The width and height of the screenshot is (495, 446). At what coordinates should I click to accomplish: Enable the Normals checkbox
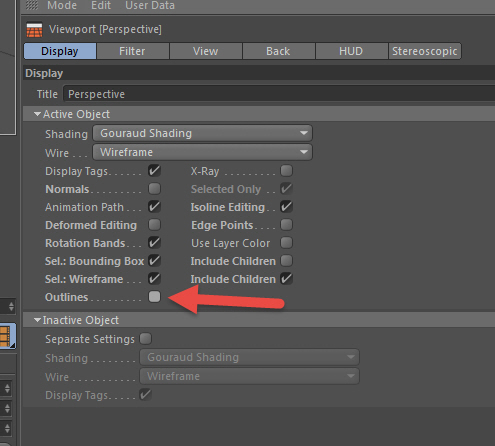pos(154,189)
